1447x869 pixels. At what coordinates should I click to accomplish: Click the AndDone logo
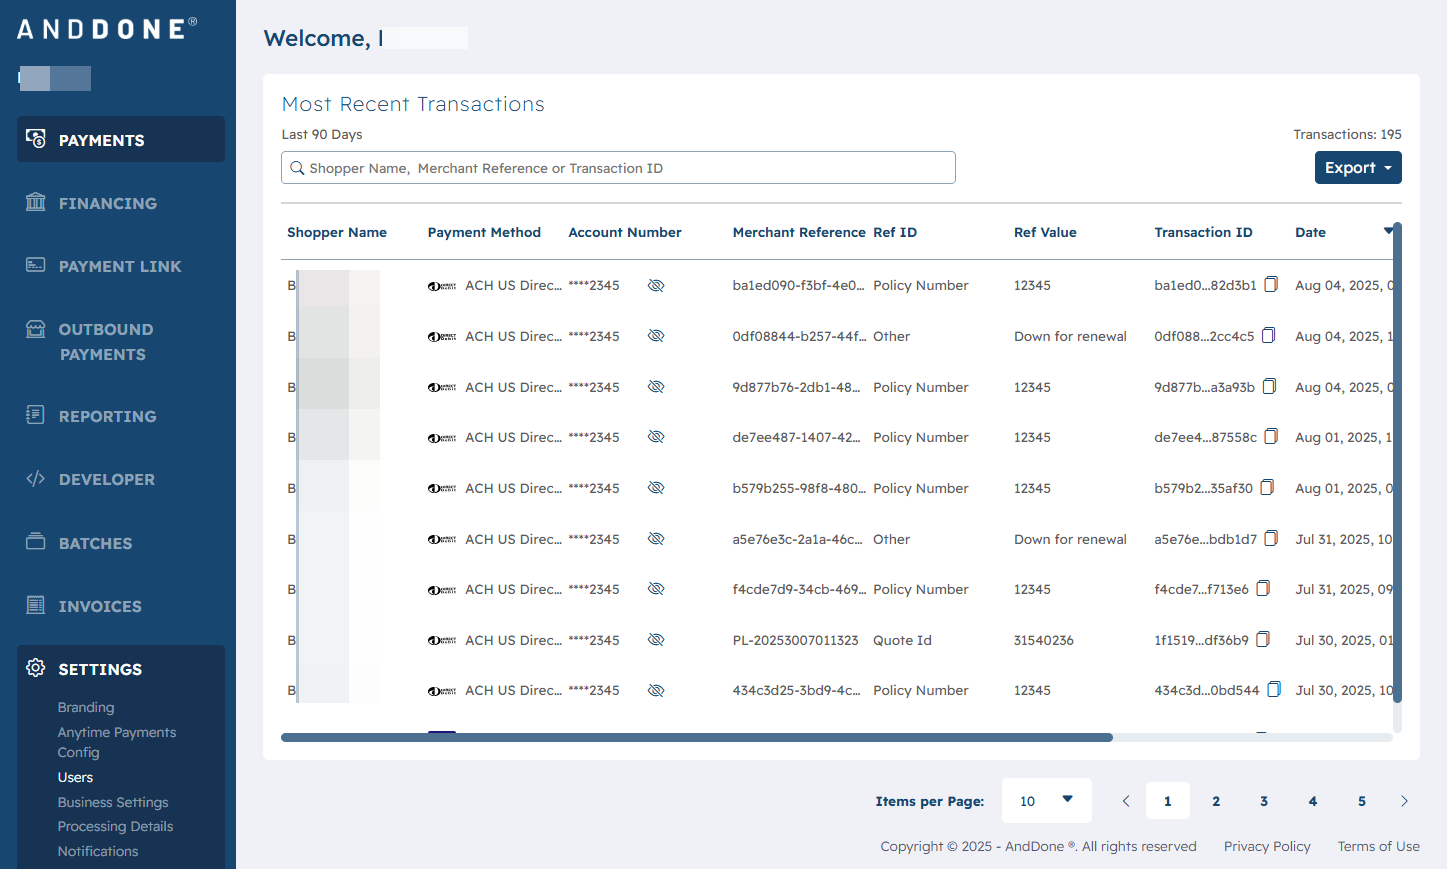(107, 29)
